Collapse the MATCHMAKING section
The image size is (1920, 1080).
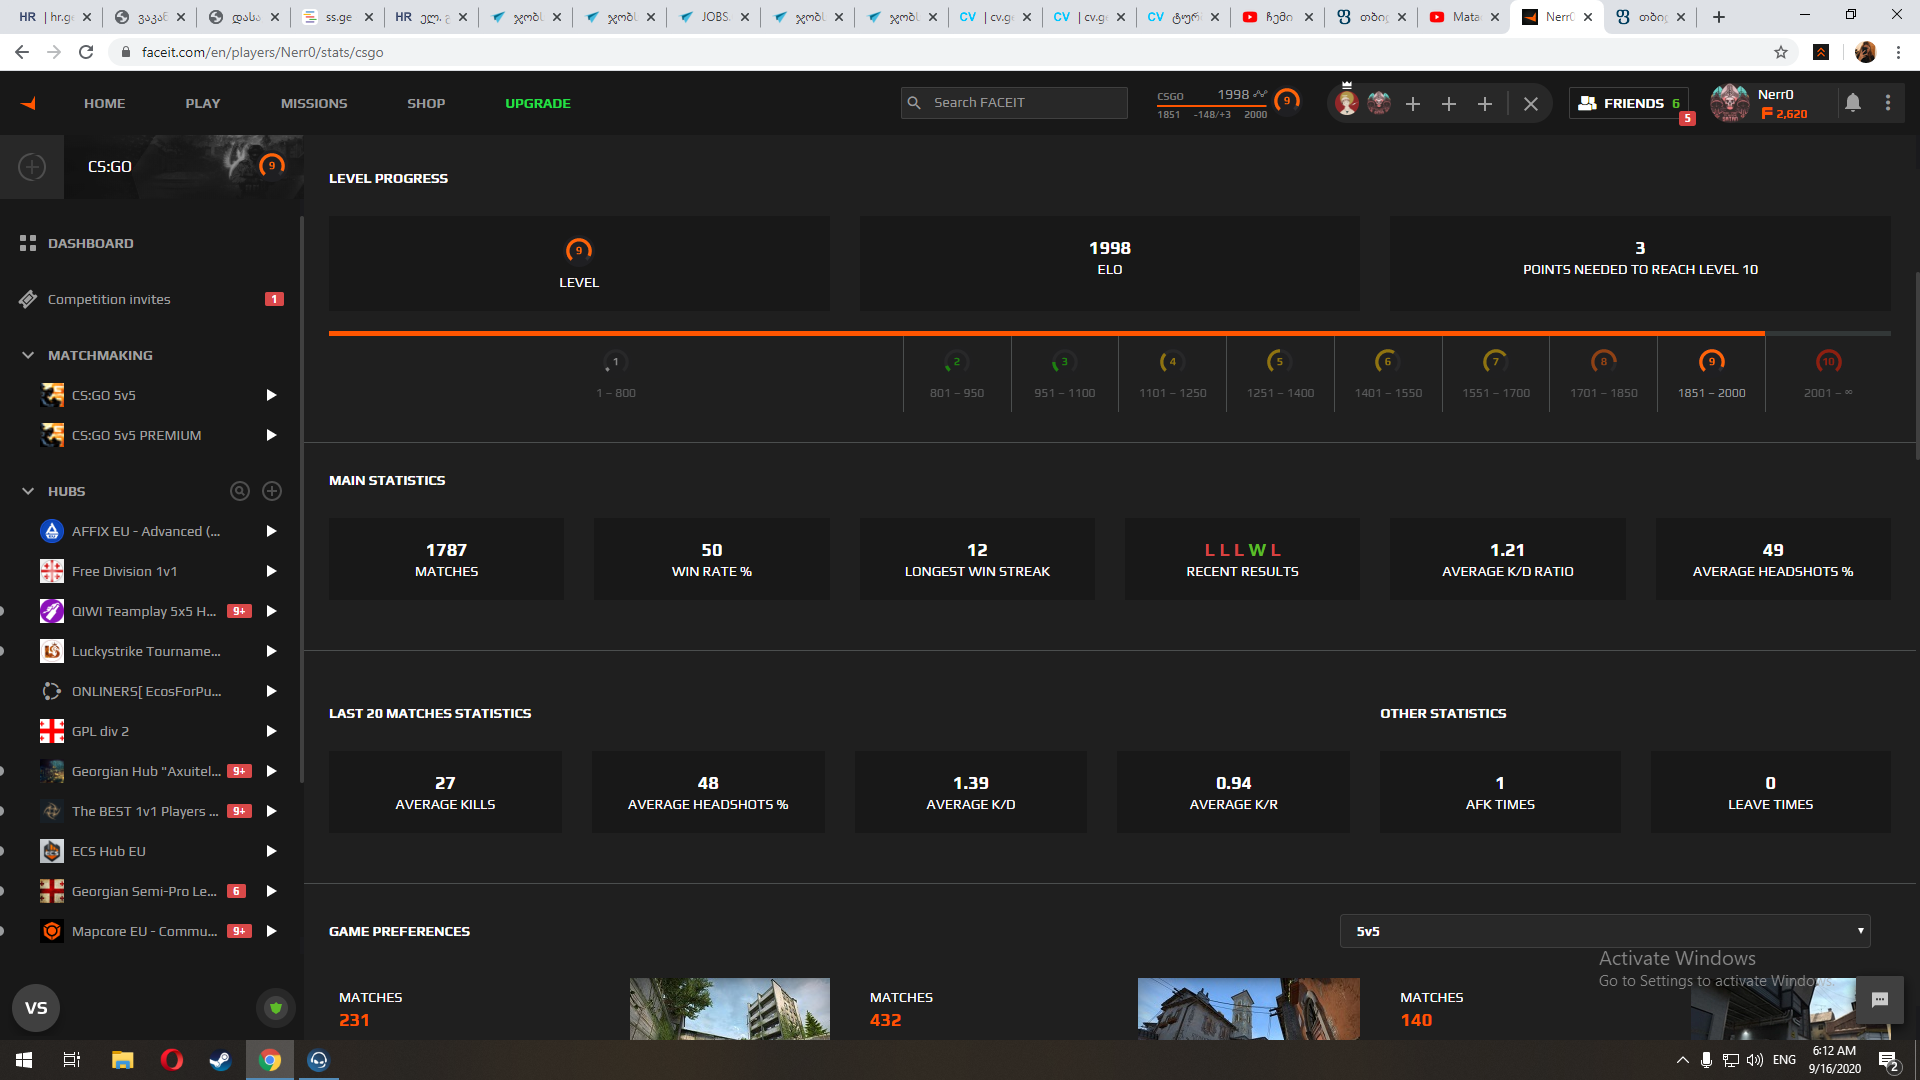click(28, 355)
